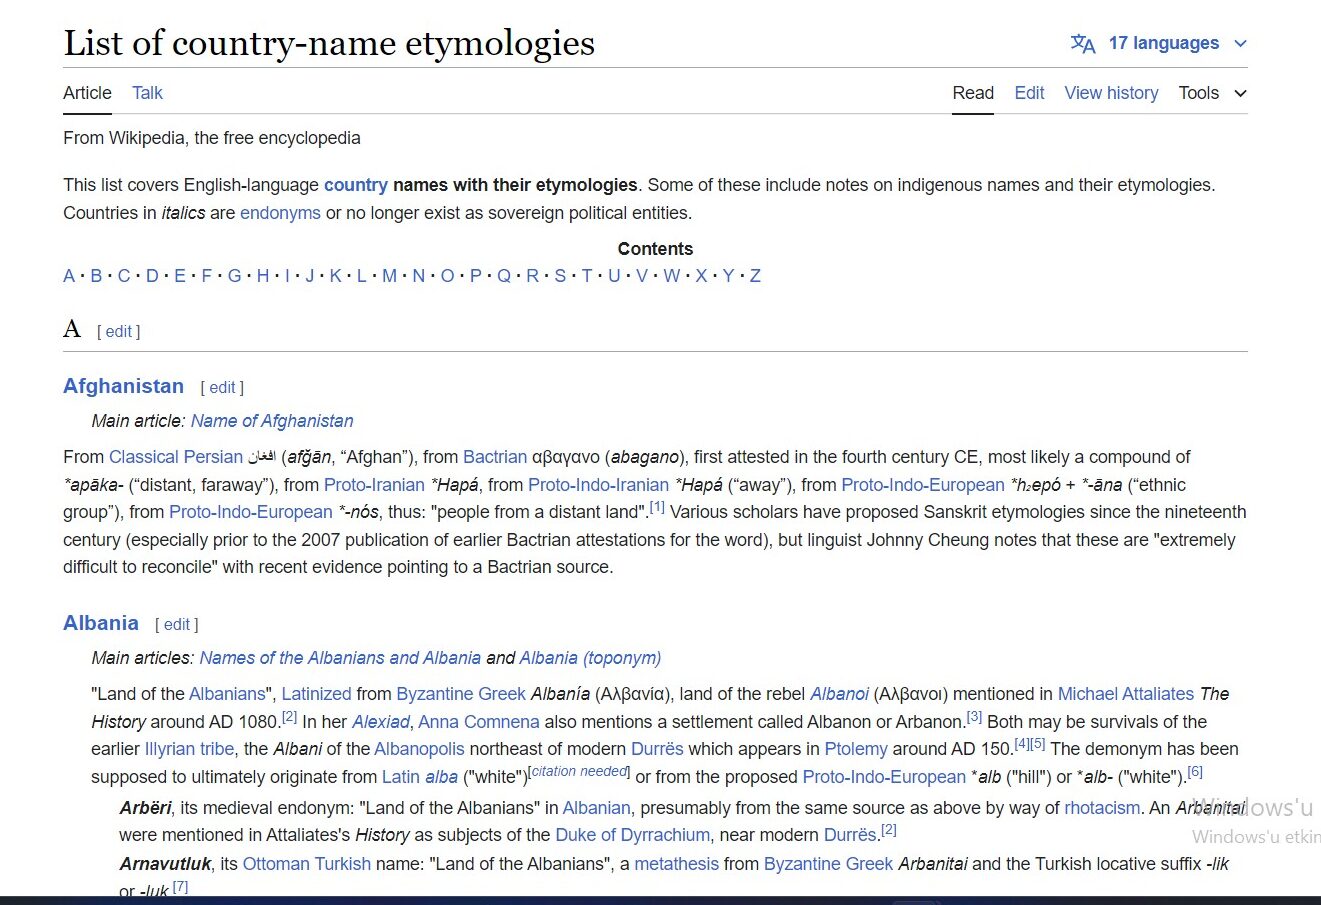1321x905 pixels.
Task: Open the Albania heading link
Action: (101, 623)
